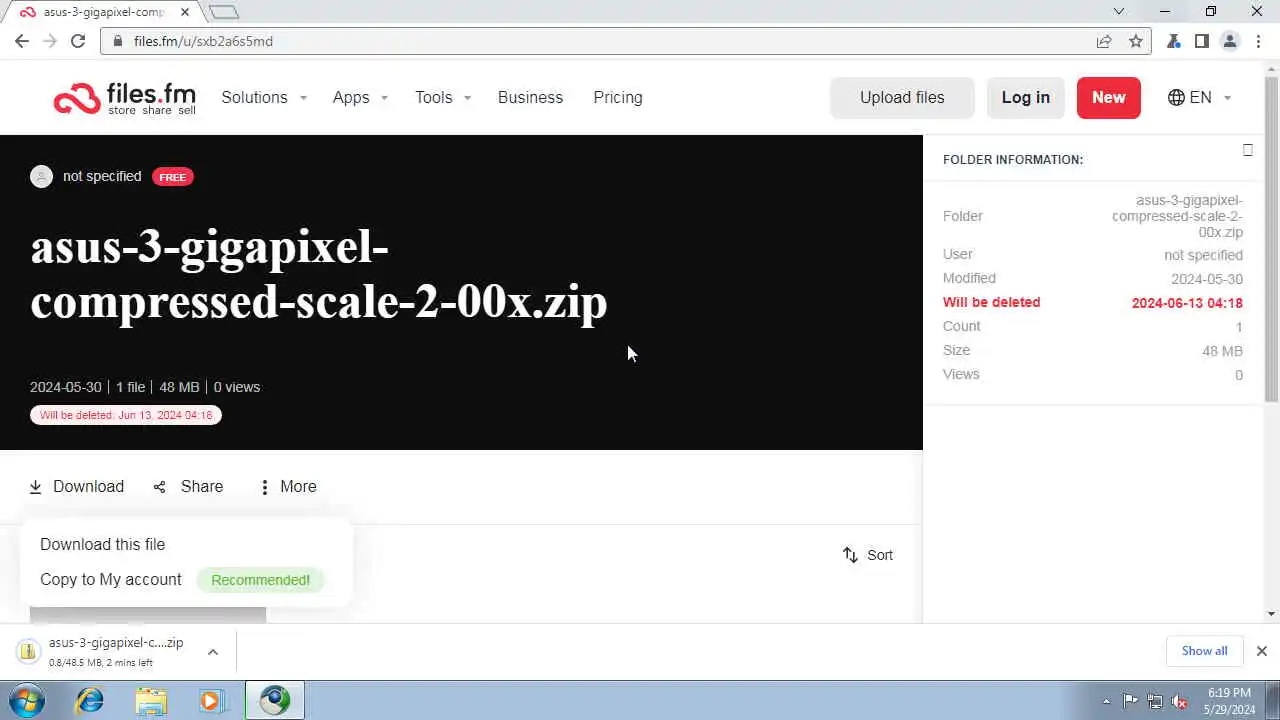Expand the Solutions menu
1280x720 pixels.
tap(264, 97)
